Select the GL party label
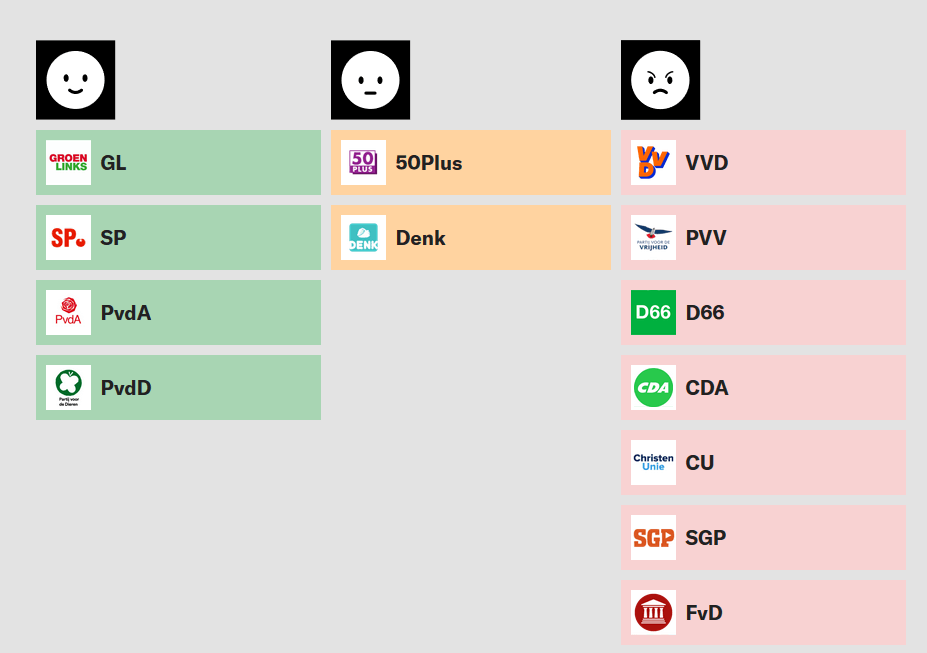927x653 pixels. pyautogui.click(x=114, y=163)
